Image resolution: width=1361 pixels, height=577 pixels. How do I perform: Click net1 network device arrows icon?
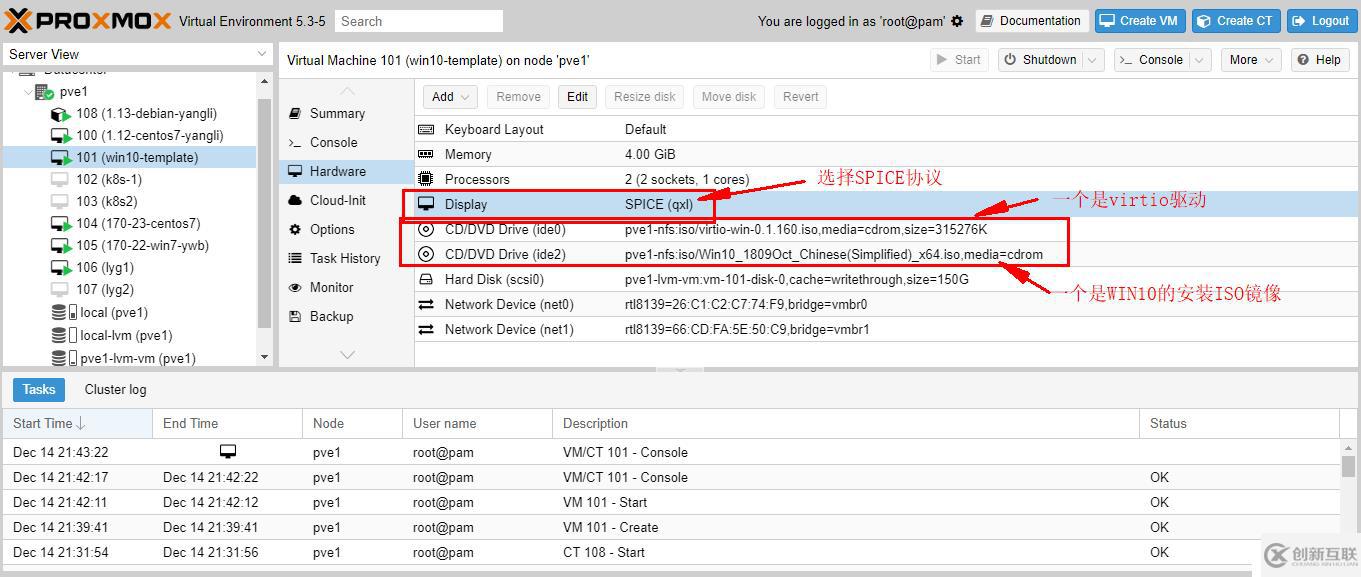[426, 329]
